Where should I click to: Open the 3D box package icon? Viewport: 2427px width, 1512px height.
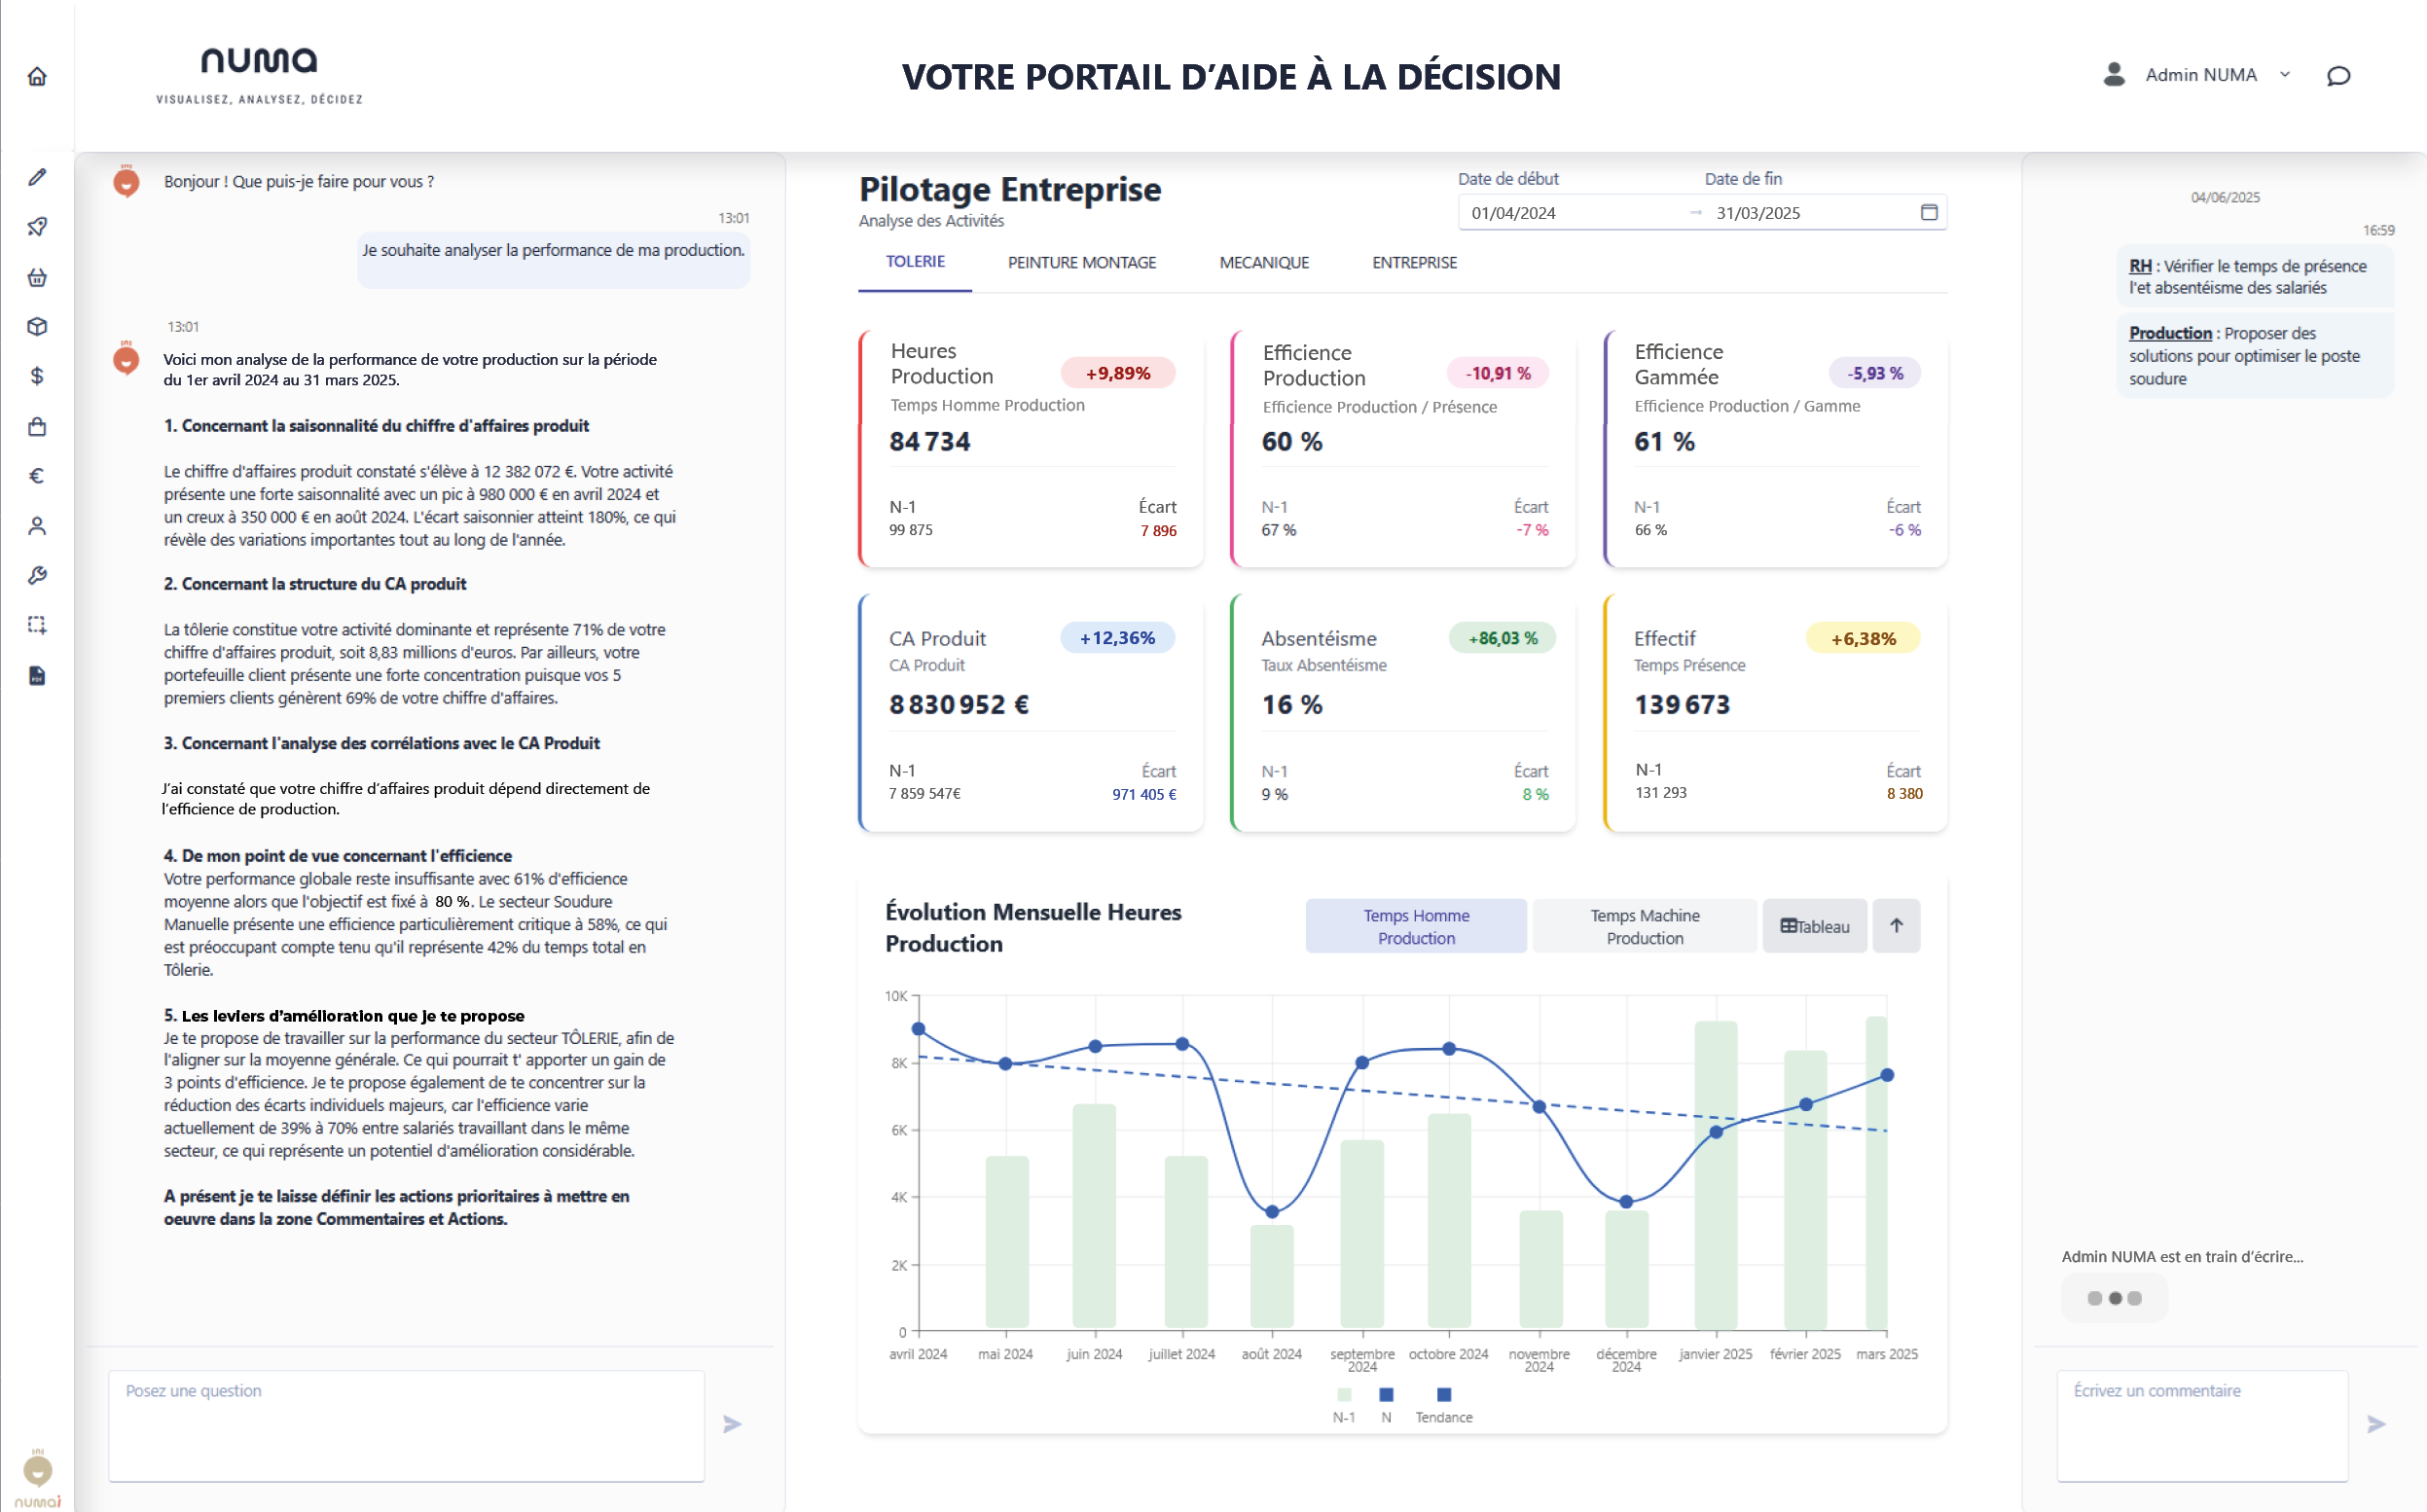37,327
